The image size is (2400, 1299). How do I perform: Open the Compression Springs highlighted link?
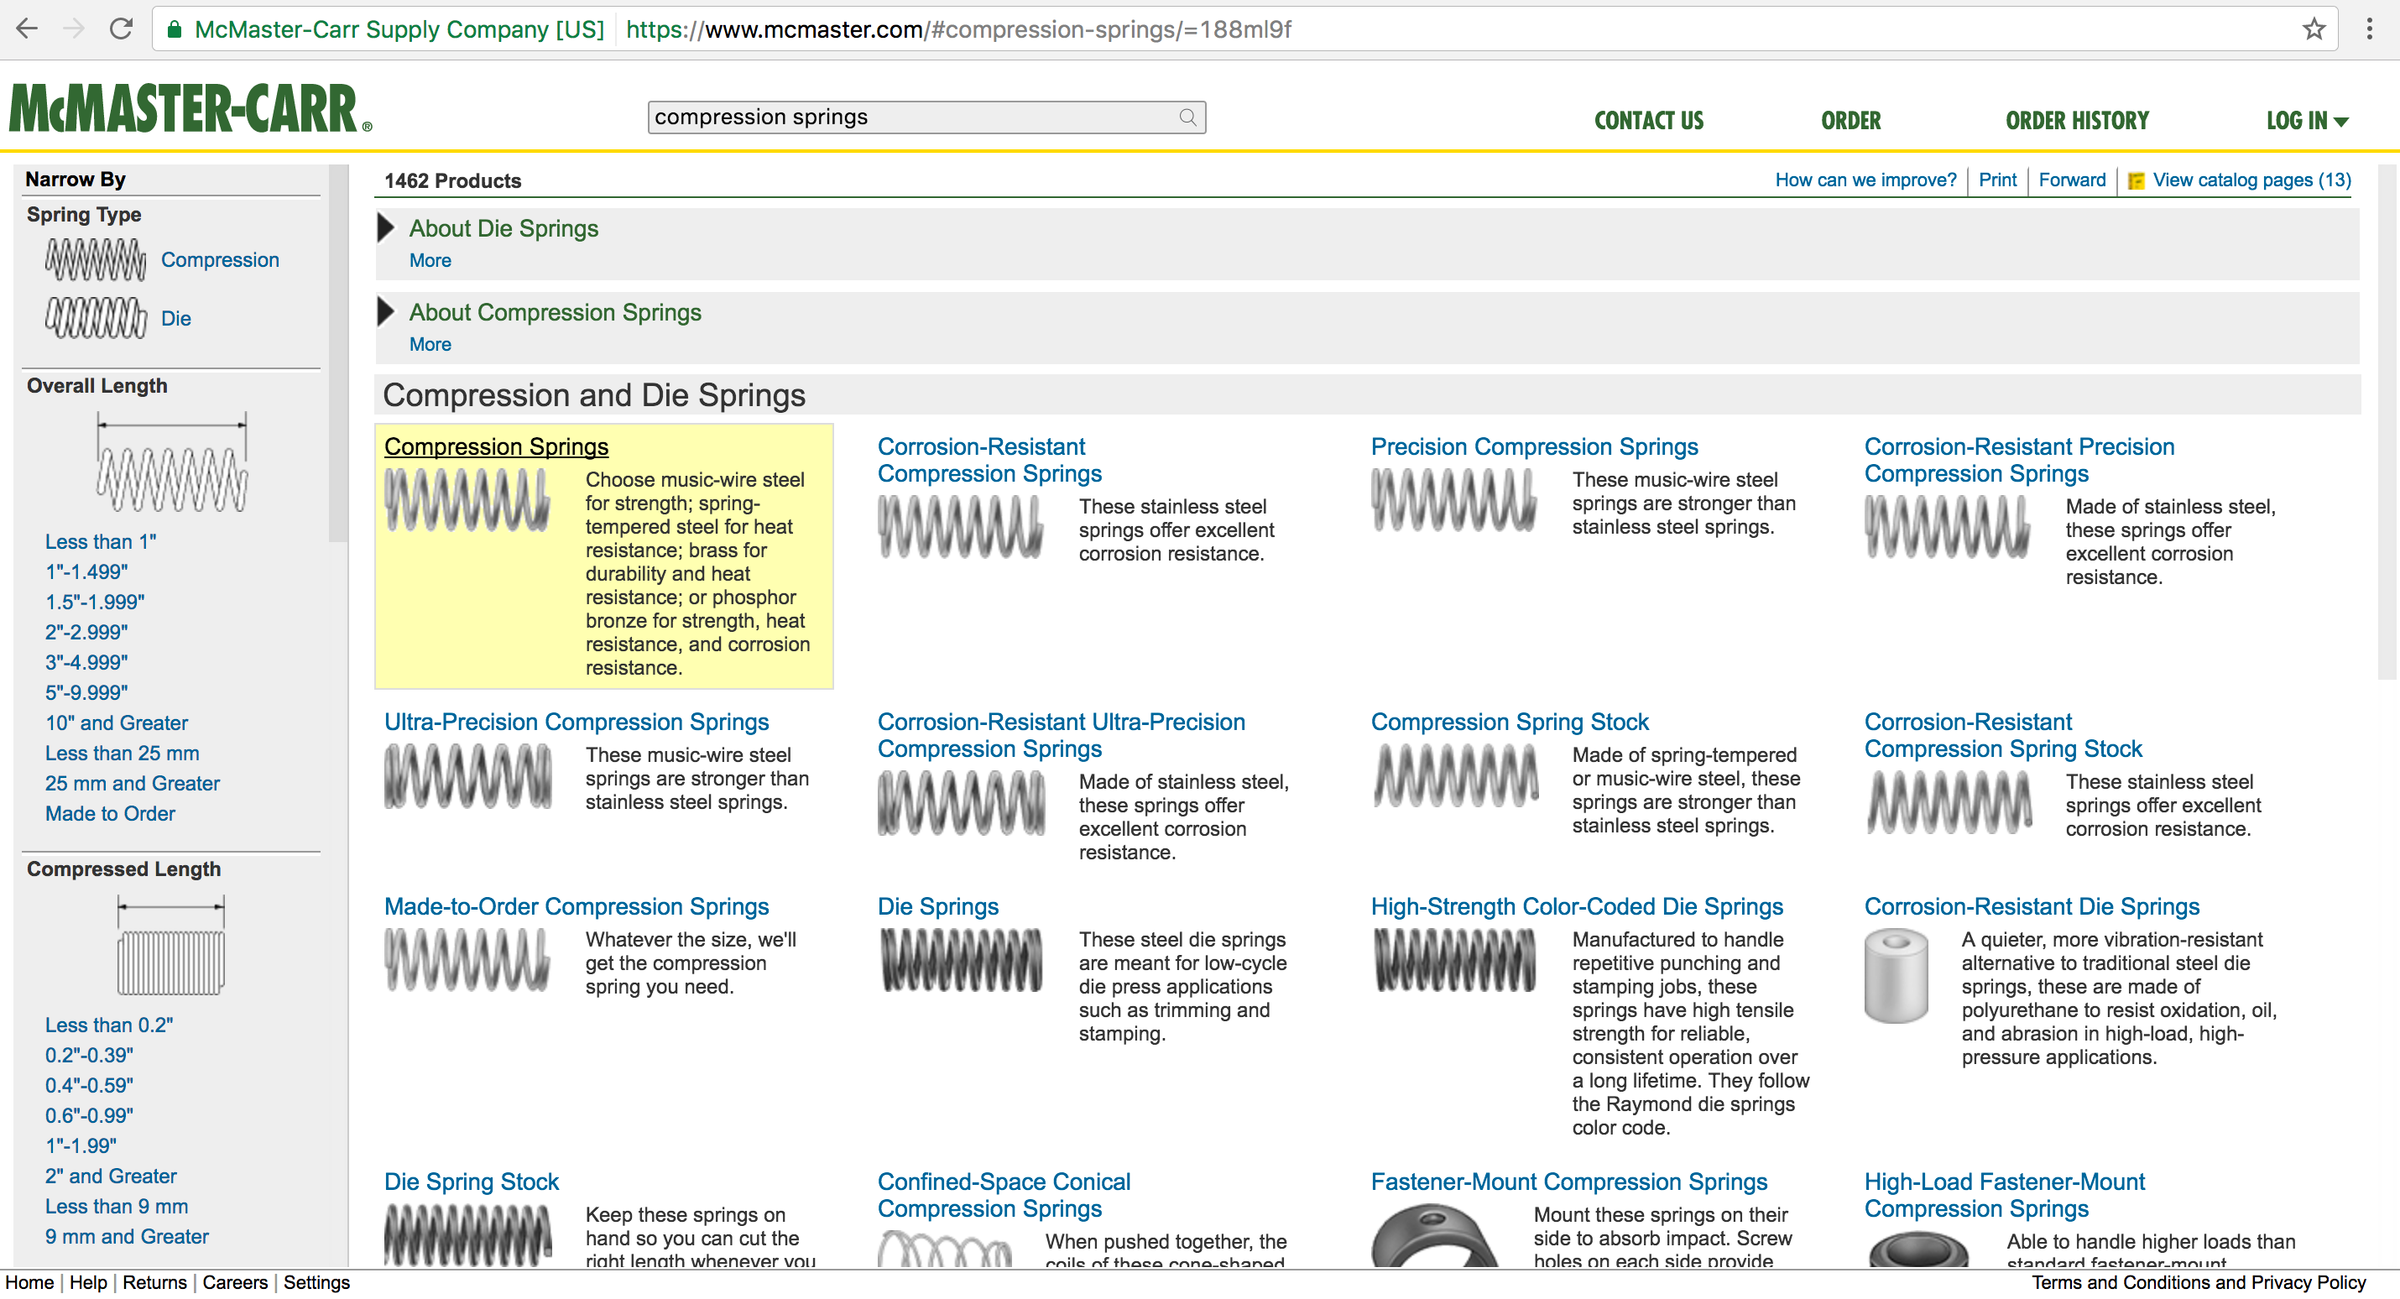pyautogui.click(x=496, y=447)
